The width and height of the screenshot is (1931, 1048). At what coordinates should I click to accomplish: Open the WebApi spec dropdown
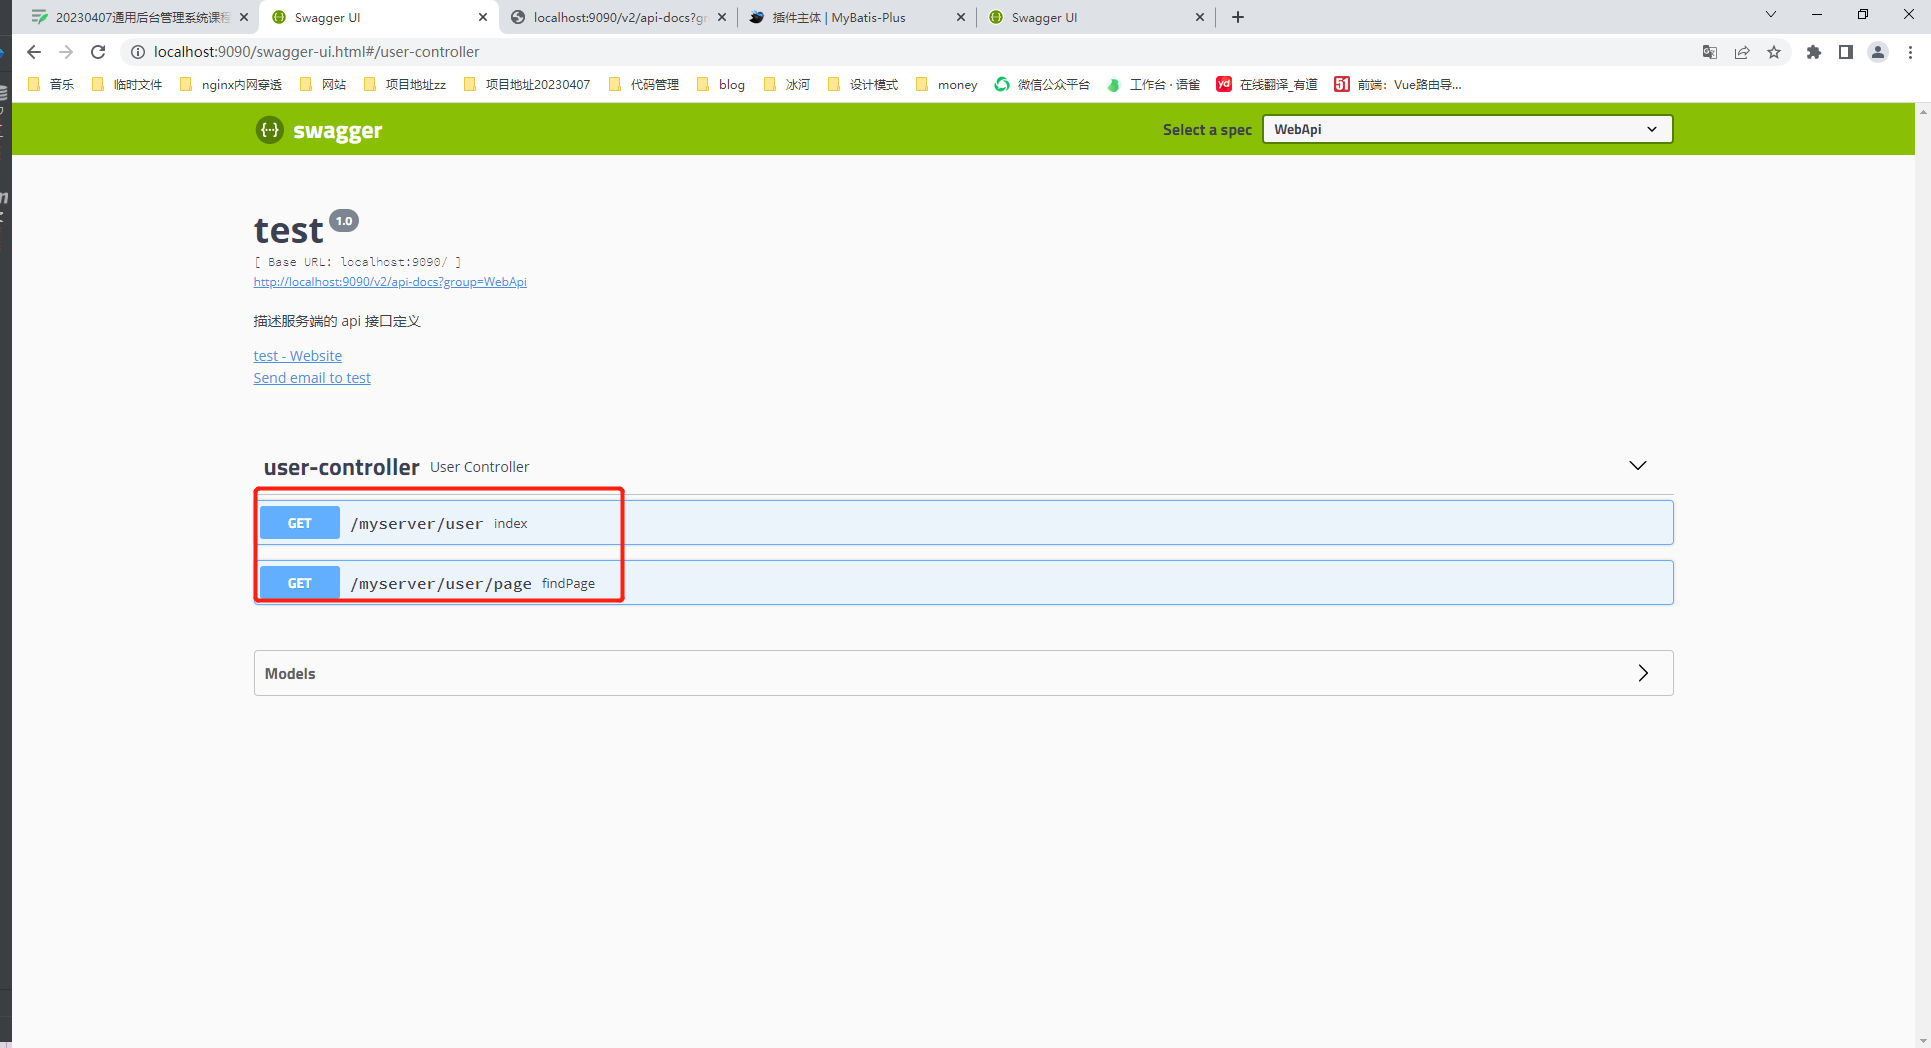1466,129
